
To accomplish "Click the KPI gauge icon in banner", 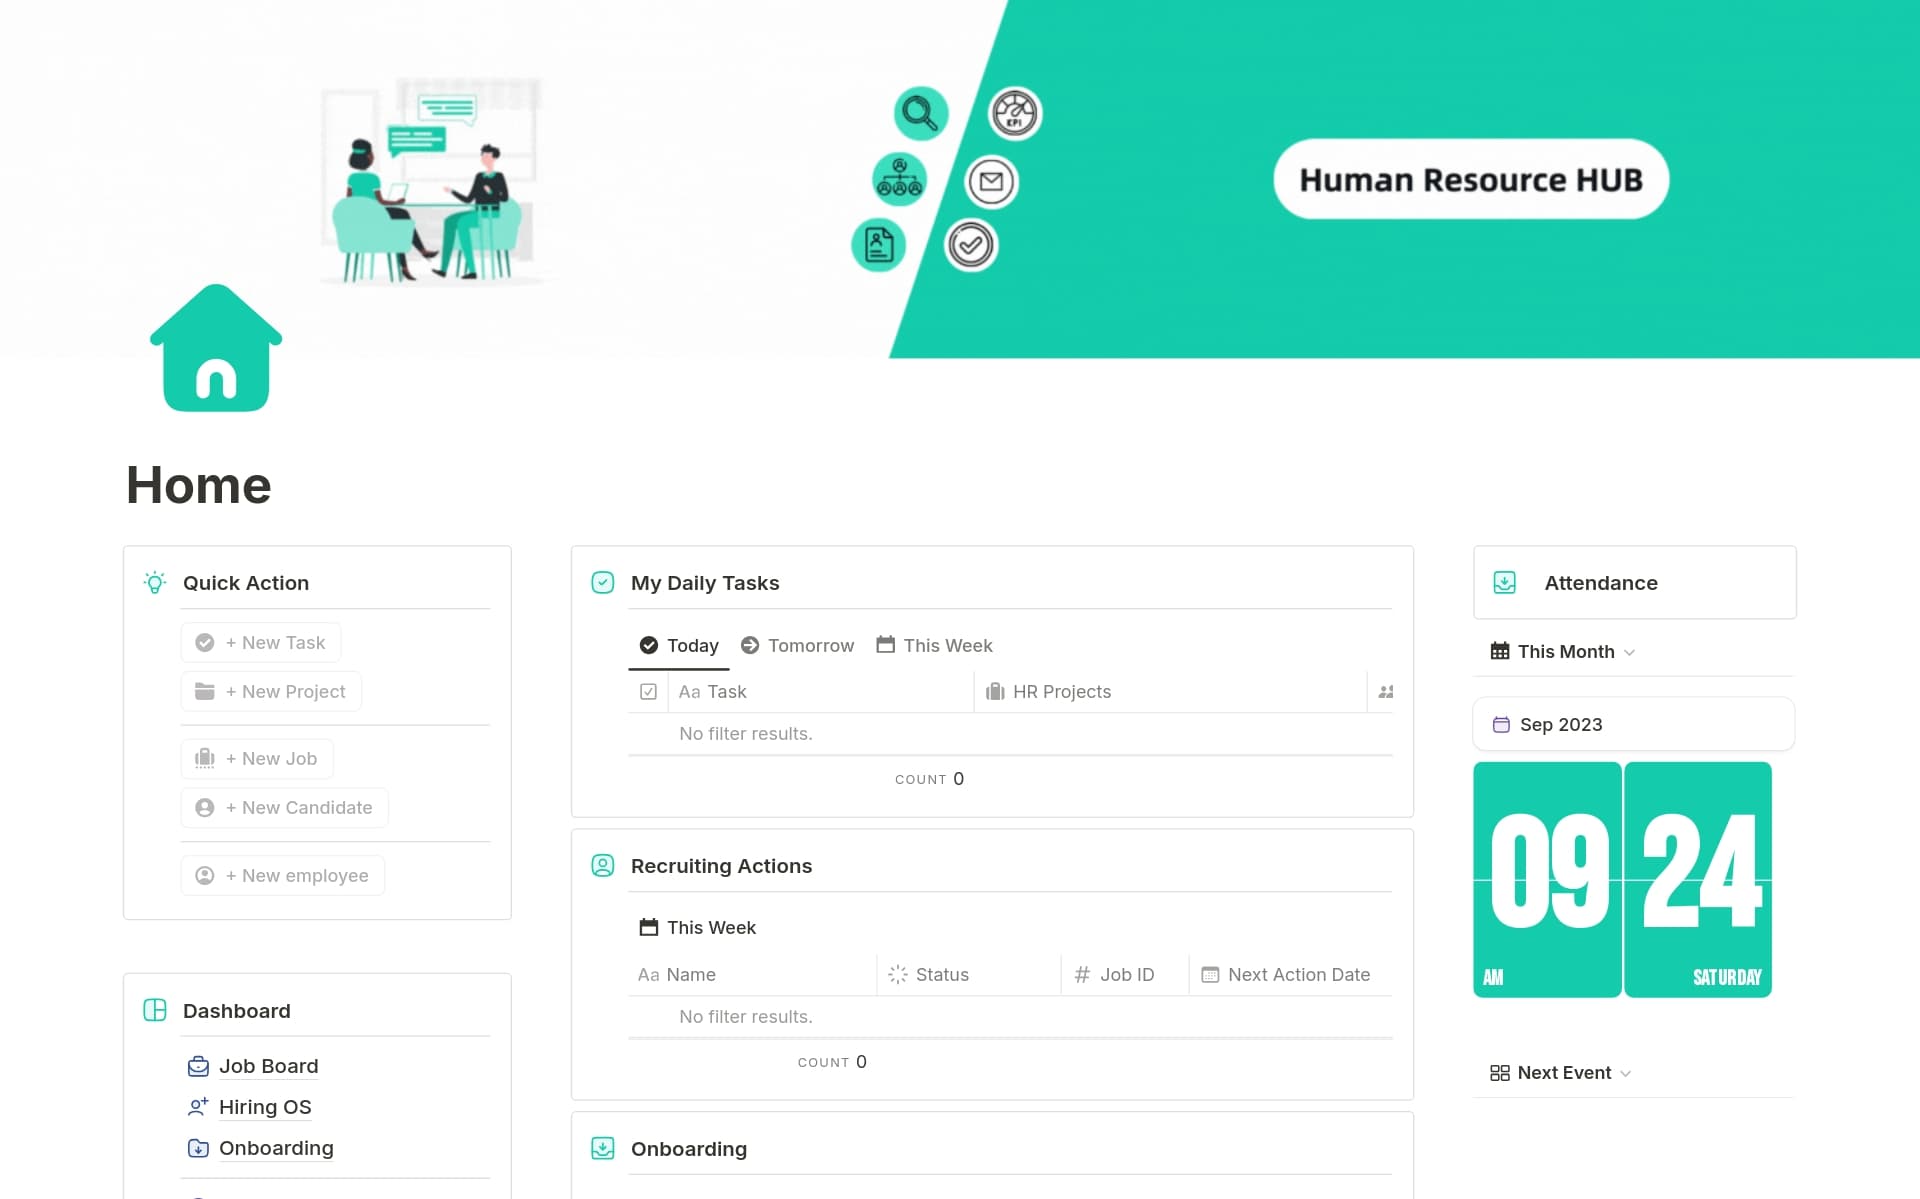I will click(x=1015, y=113).
